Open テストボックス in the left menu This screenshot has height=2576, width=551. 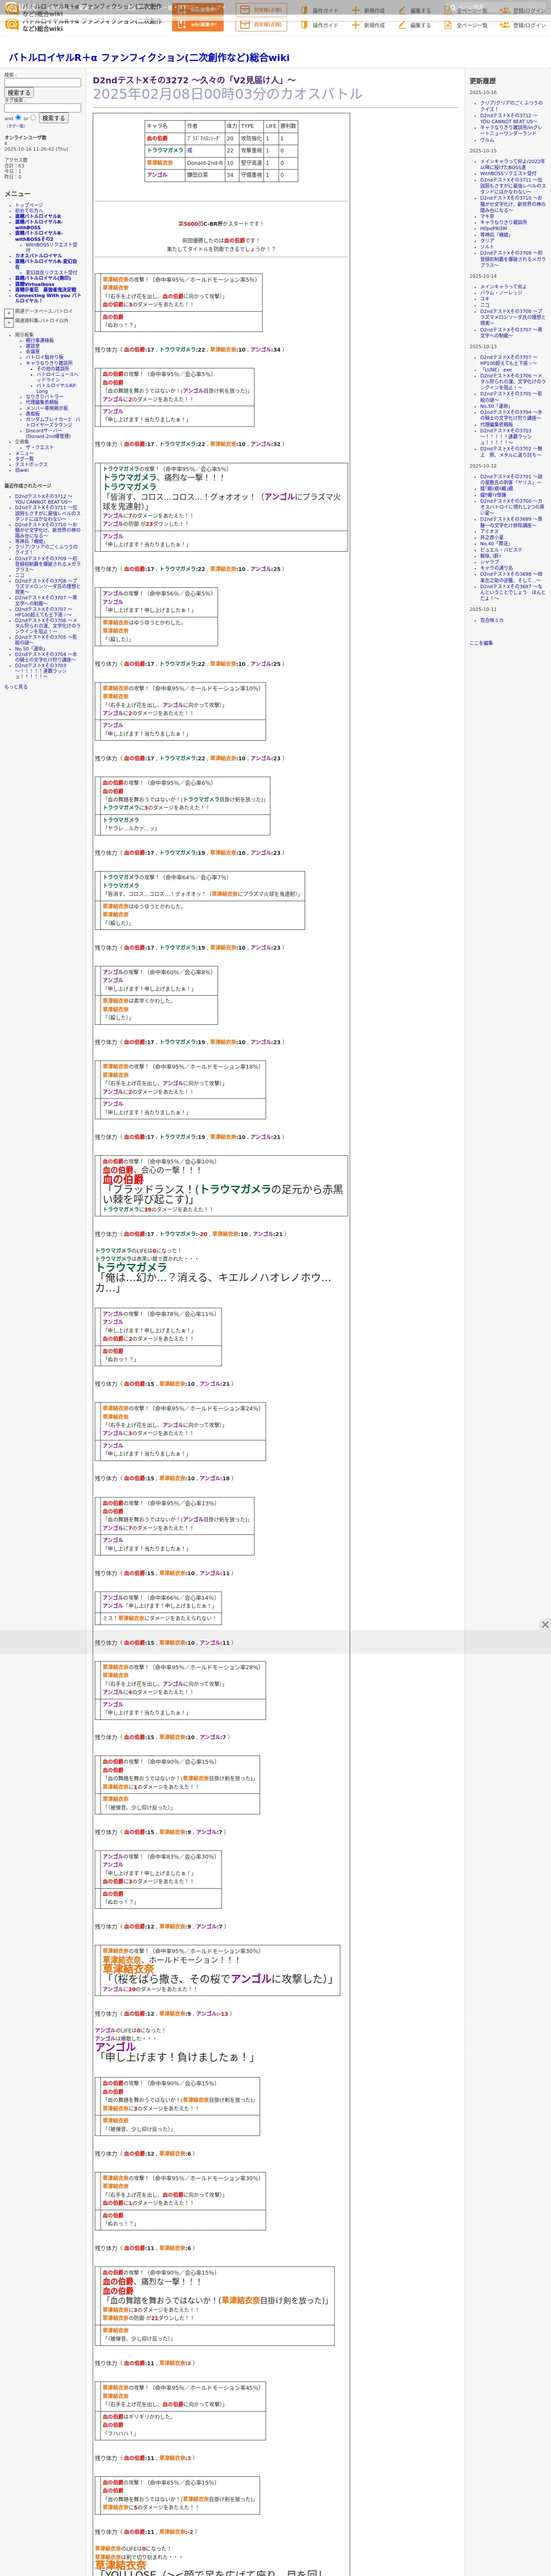click(x=31, y=464)
